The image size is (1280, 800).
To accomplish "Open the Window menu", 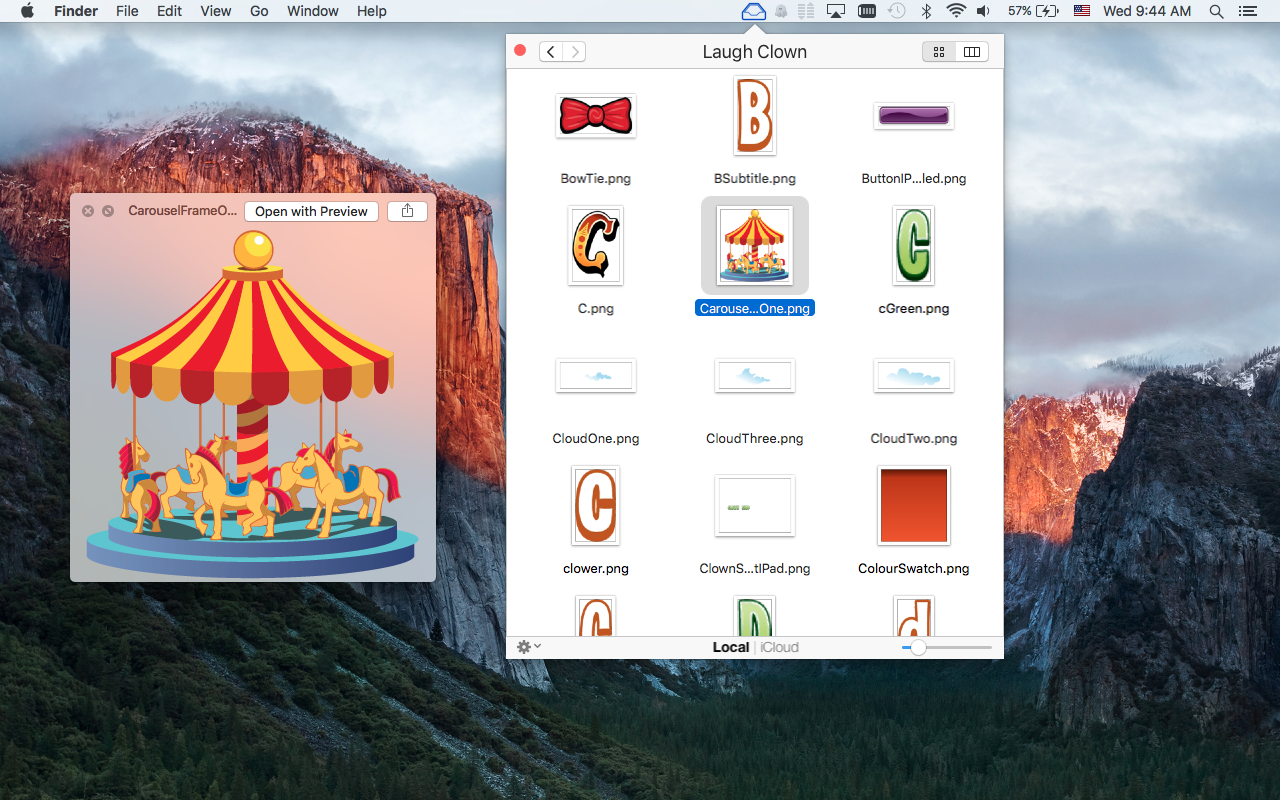I will 313,11.
